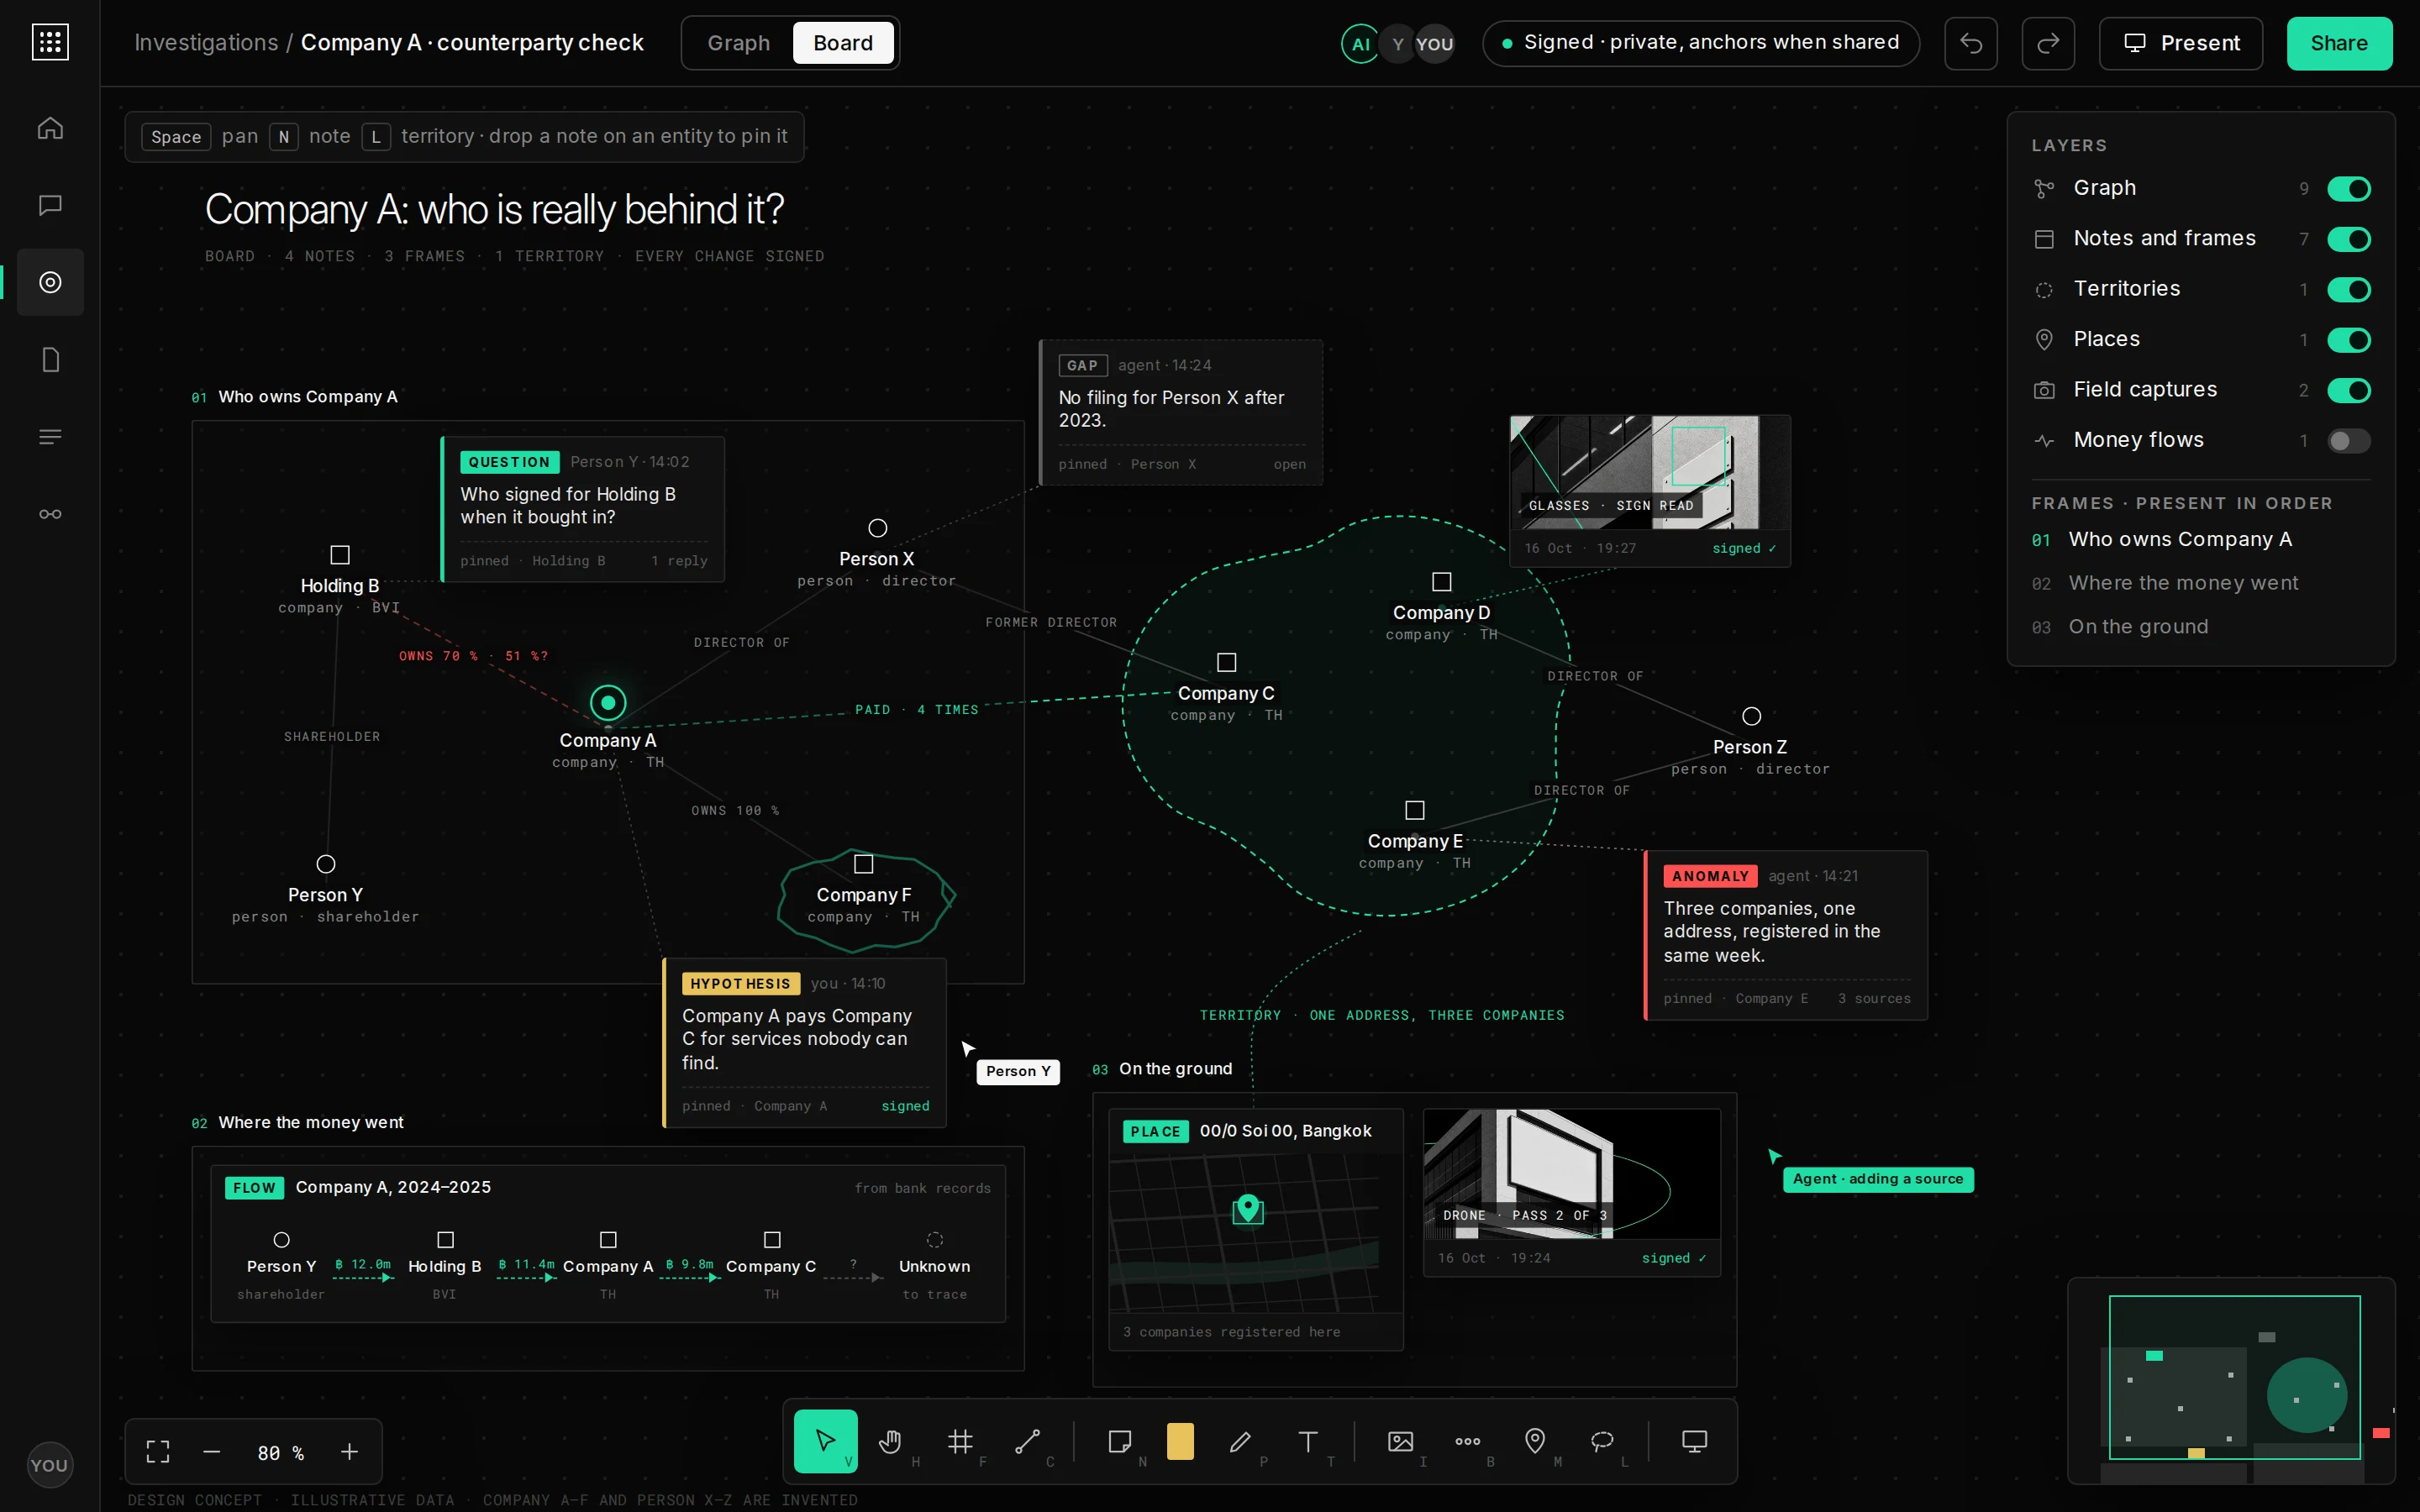Select the frame tool
This screenshot has height=1512, width=2420.
960,1441
